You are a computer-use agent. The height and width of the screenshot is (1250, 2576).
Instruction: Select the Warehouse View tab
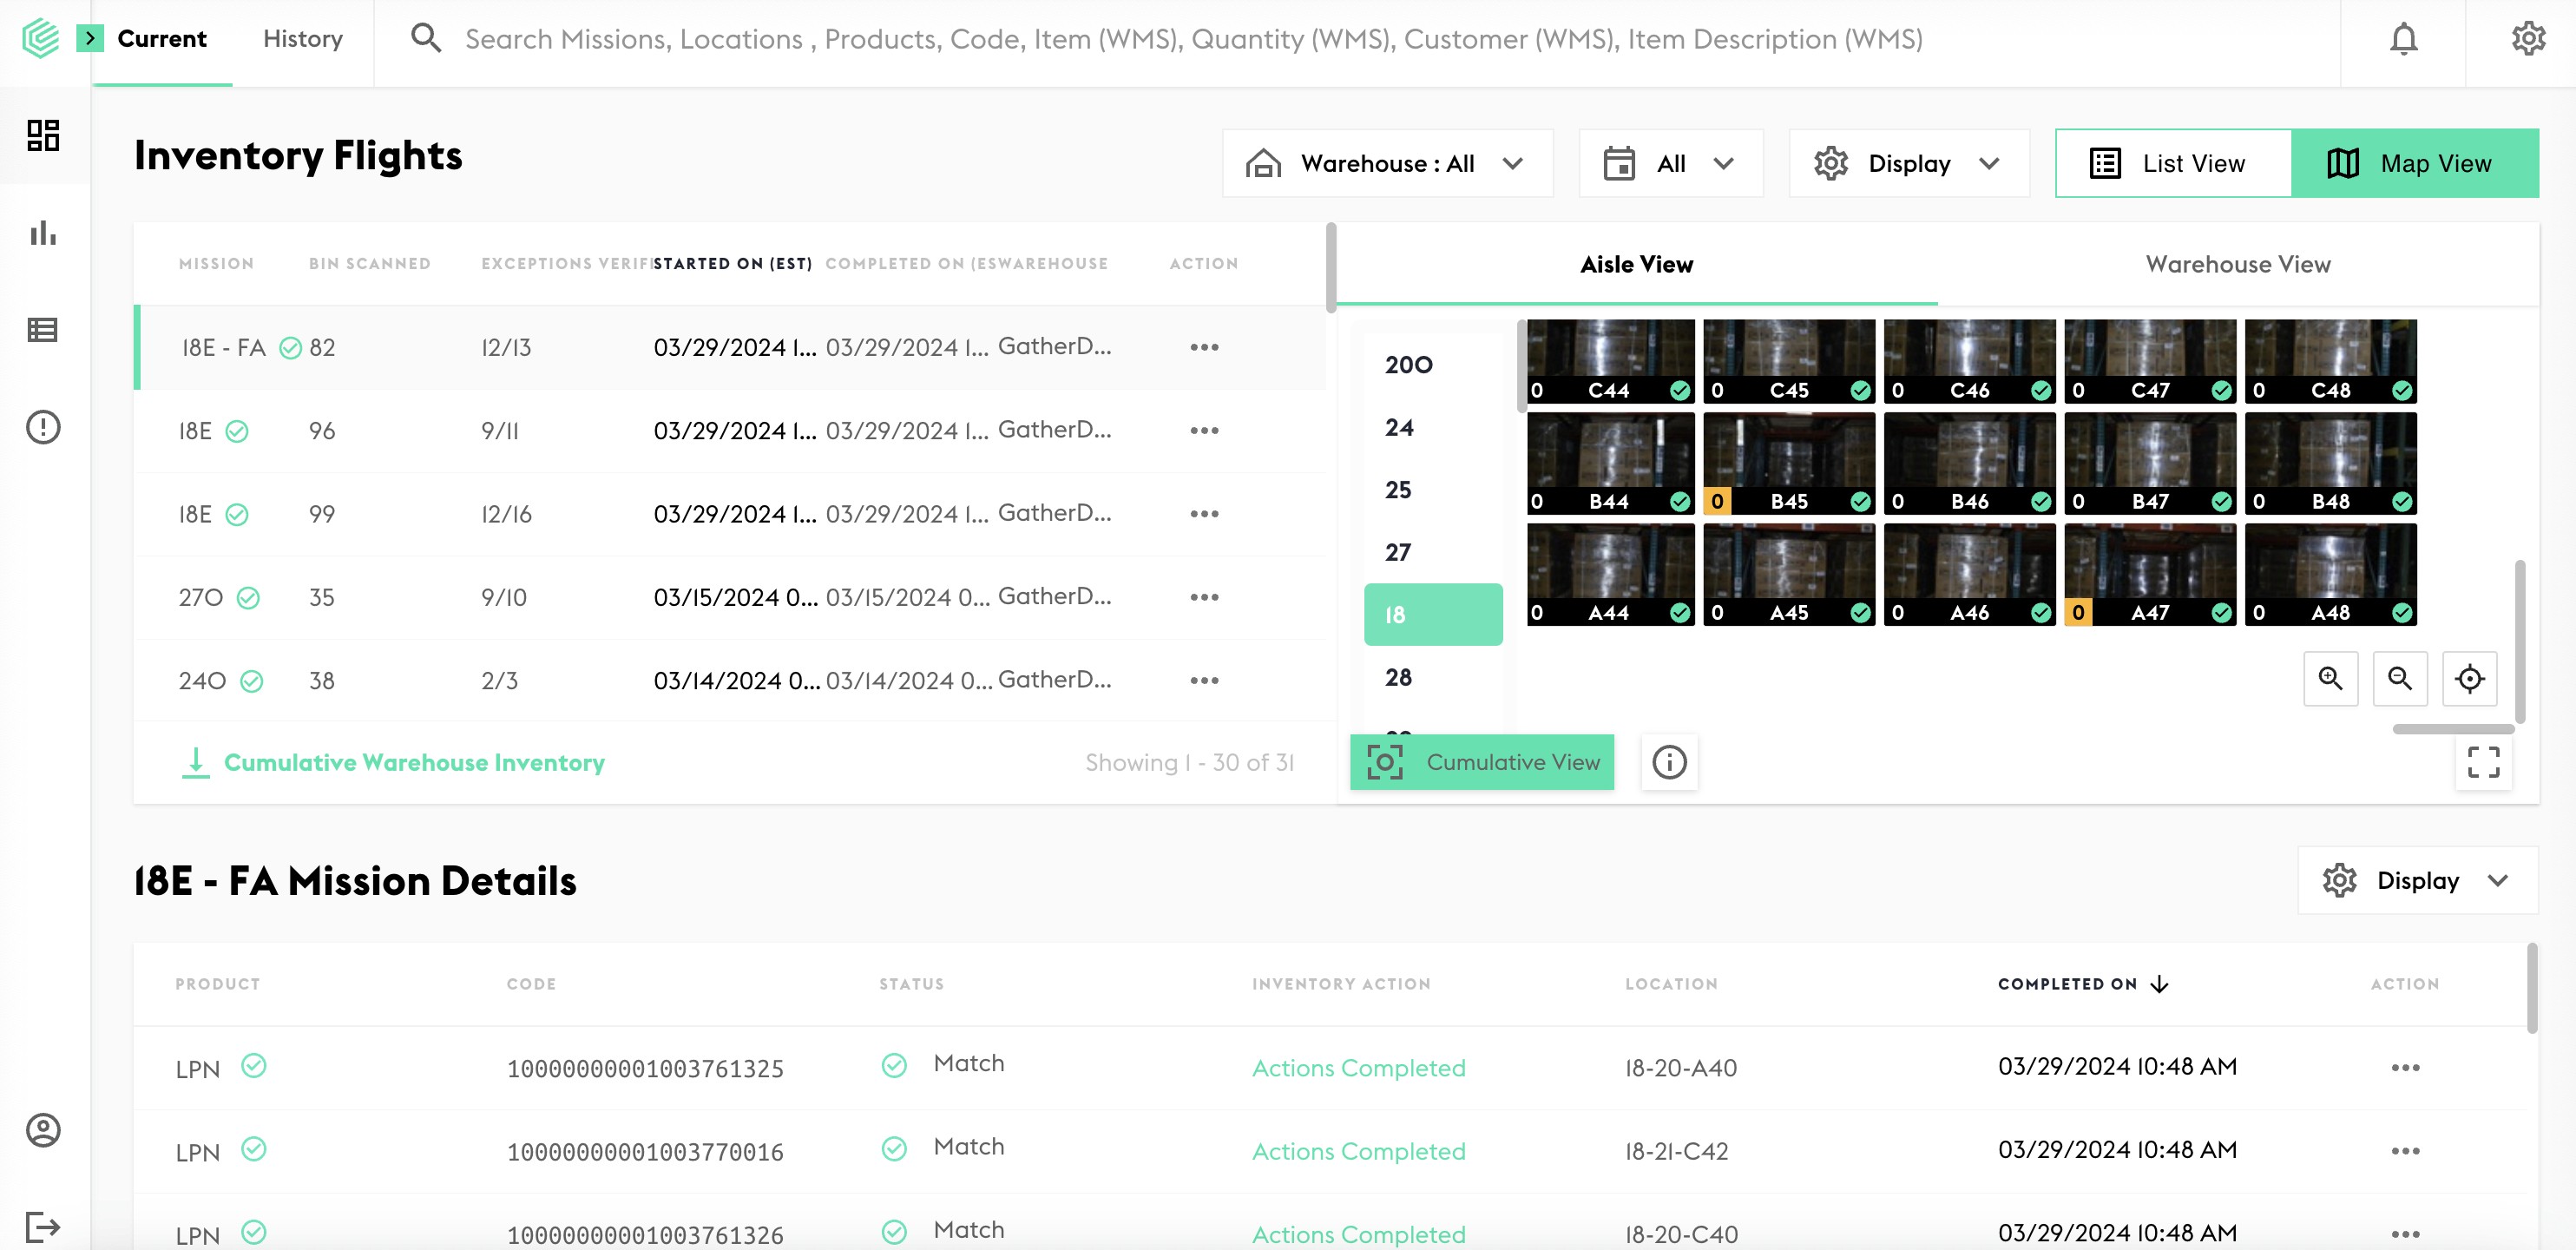coord(2238,264)
